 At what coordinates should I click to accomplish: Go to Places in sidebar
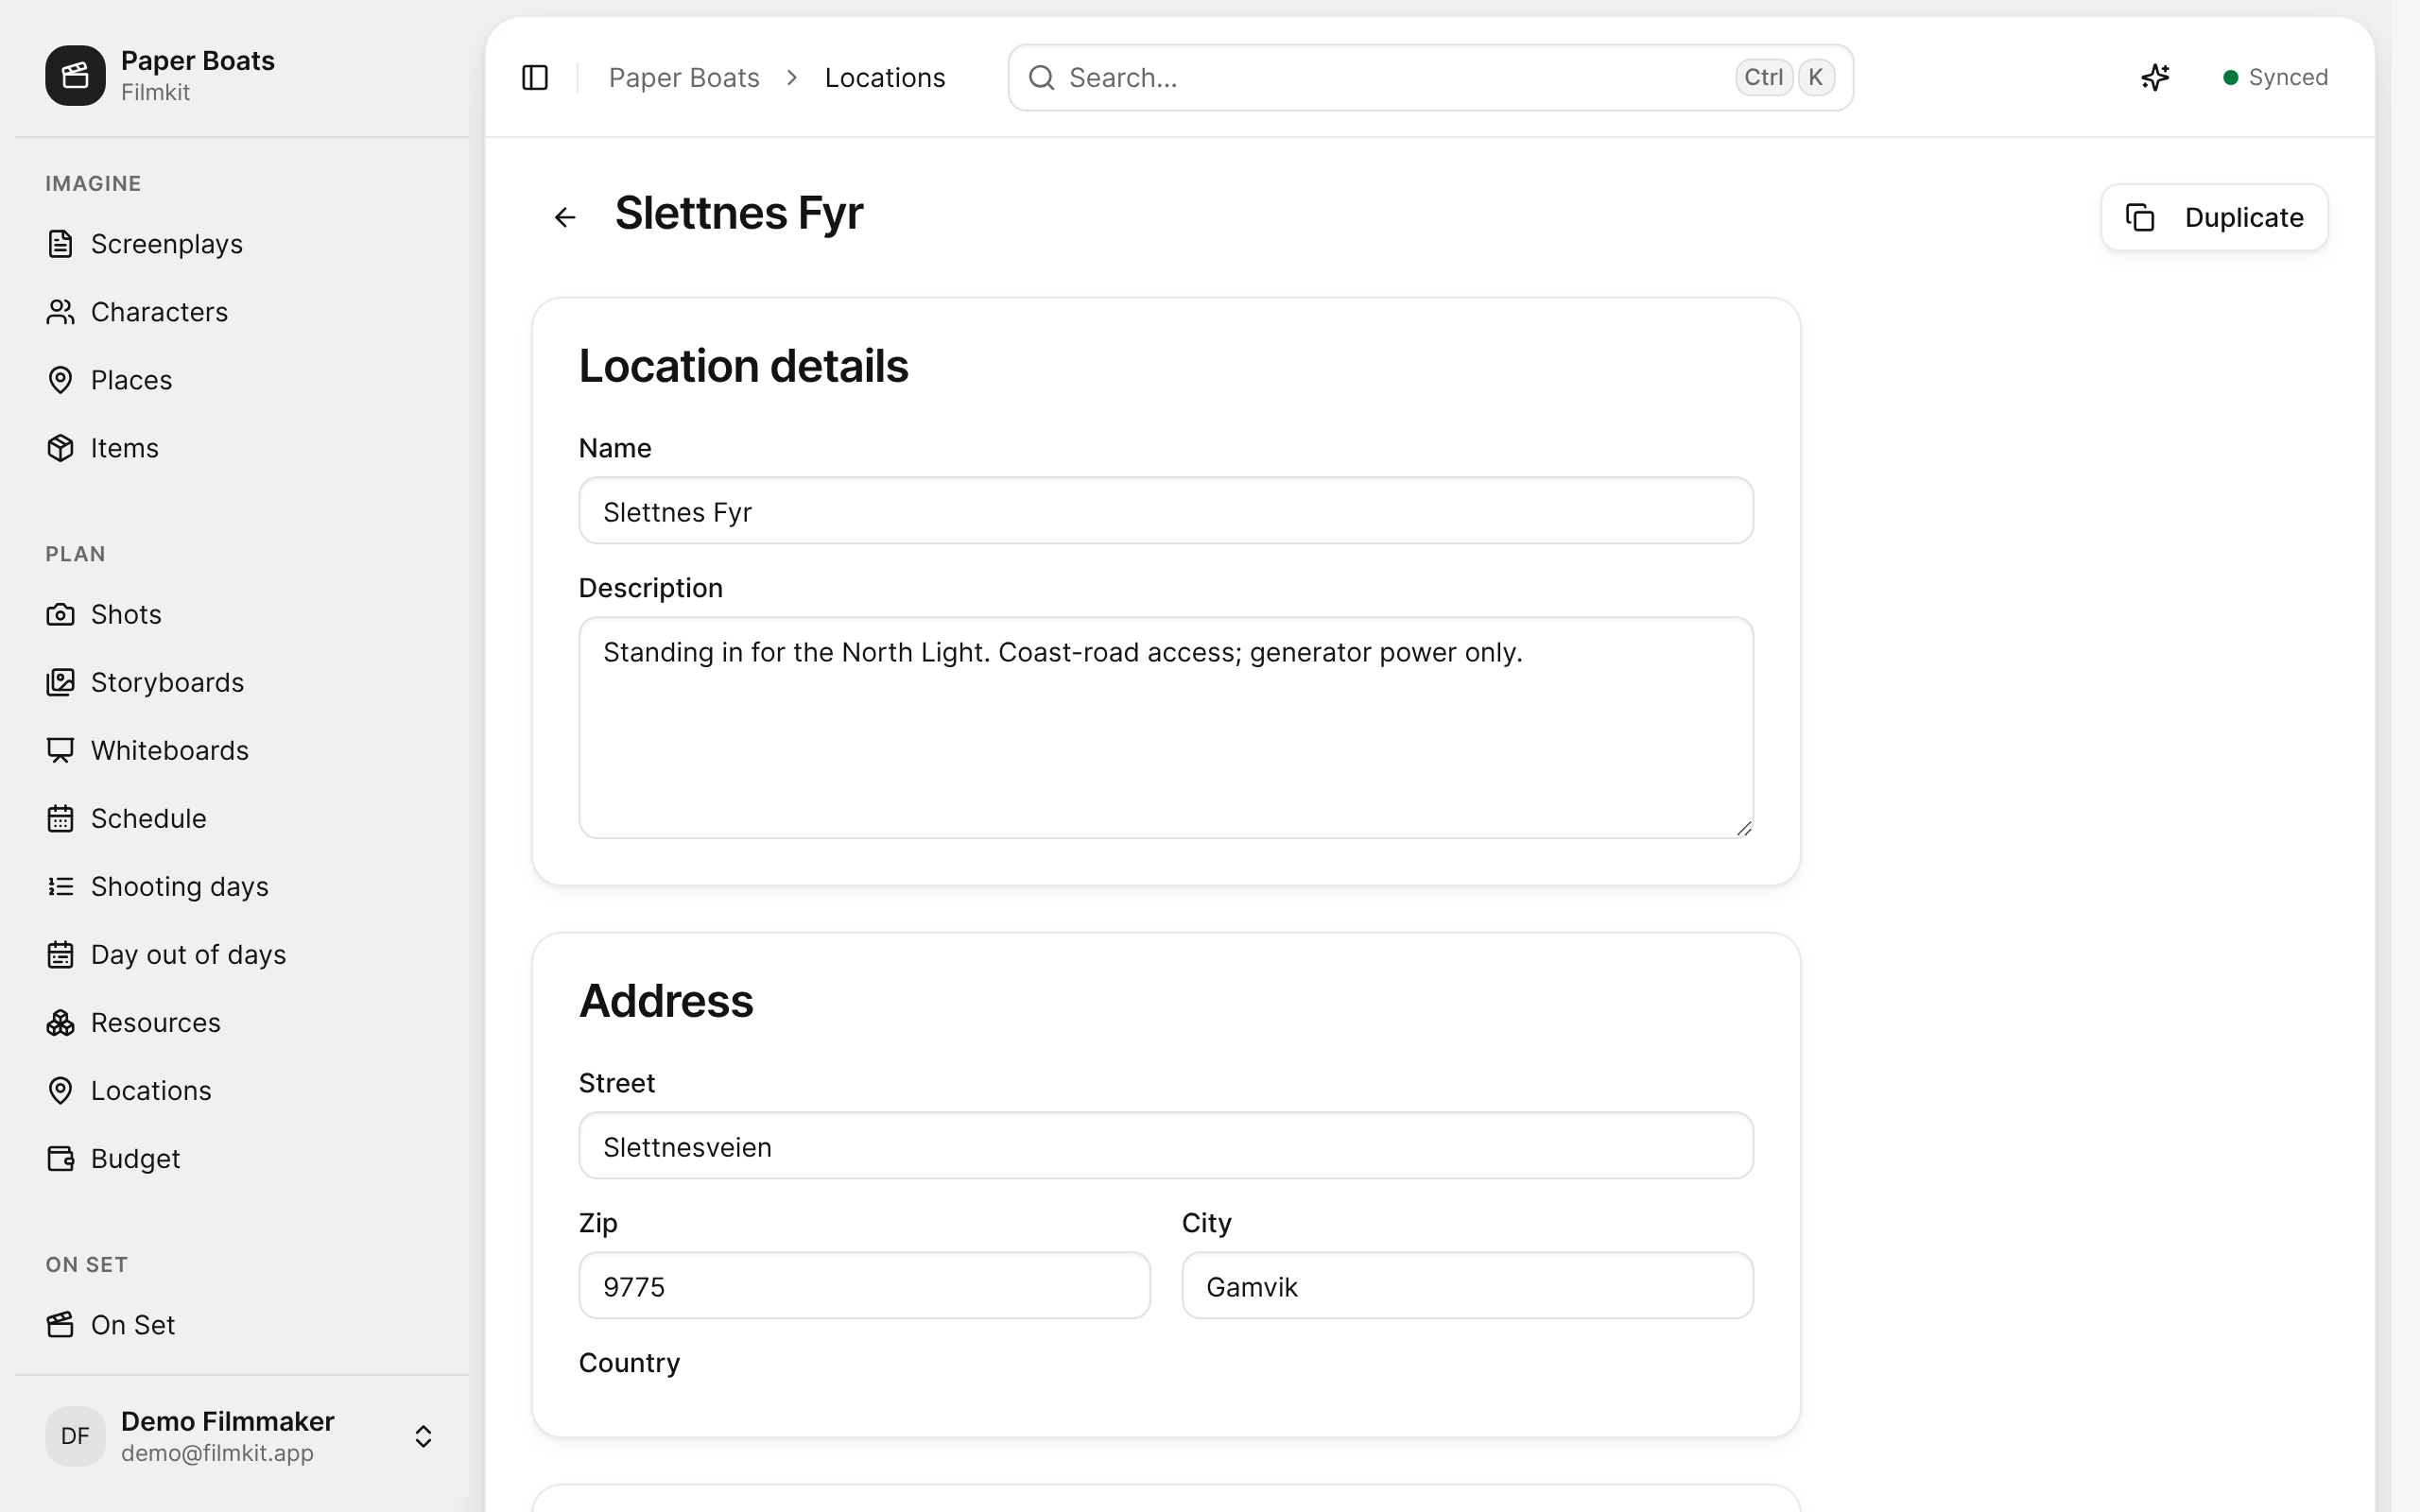242,380
